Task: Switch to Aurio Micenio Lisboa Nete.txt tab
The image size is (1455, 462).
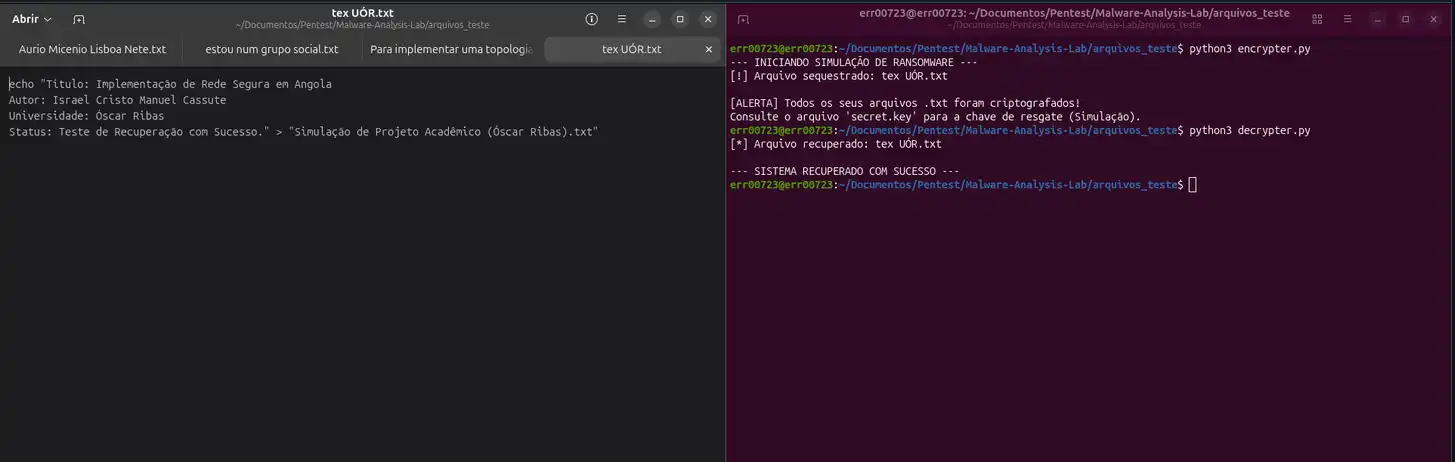Action: coord(92,49)
